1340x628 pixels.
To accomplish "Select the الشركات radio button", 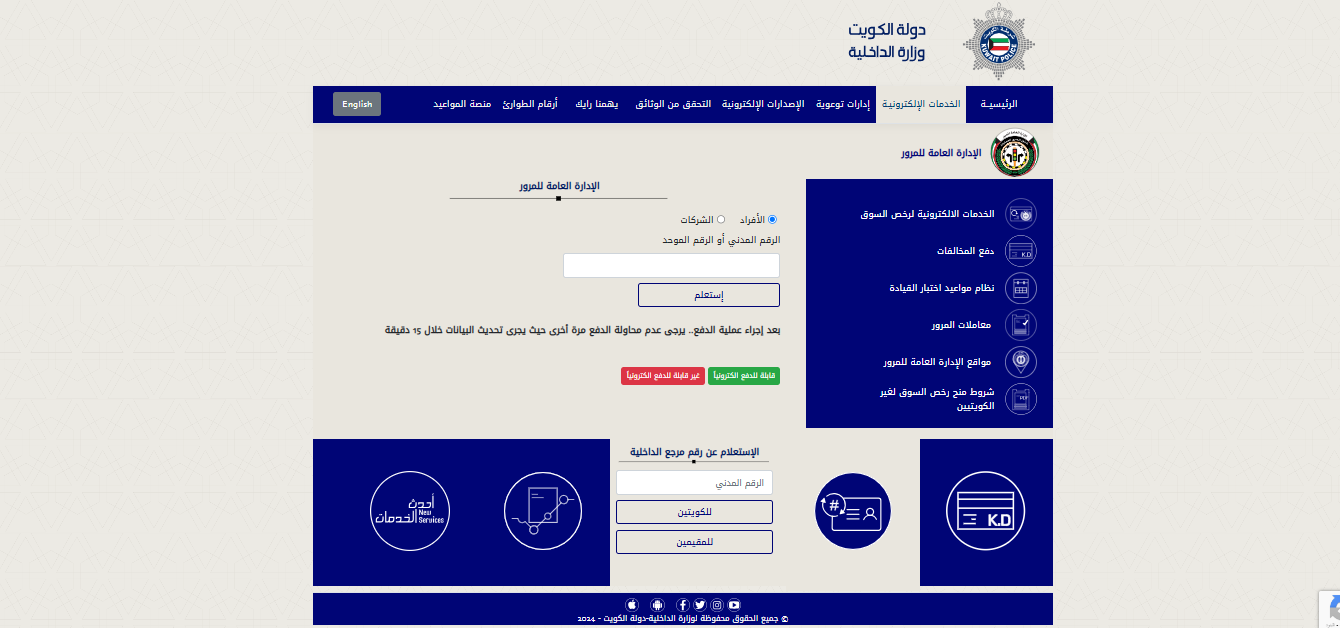I will (721, 219).
